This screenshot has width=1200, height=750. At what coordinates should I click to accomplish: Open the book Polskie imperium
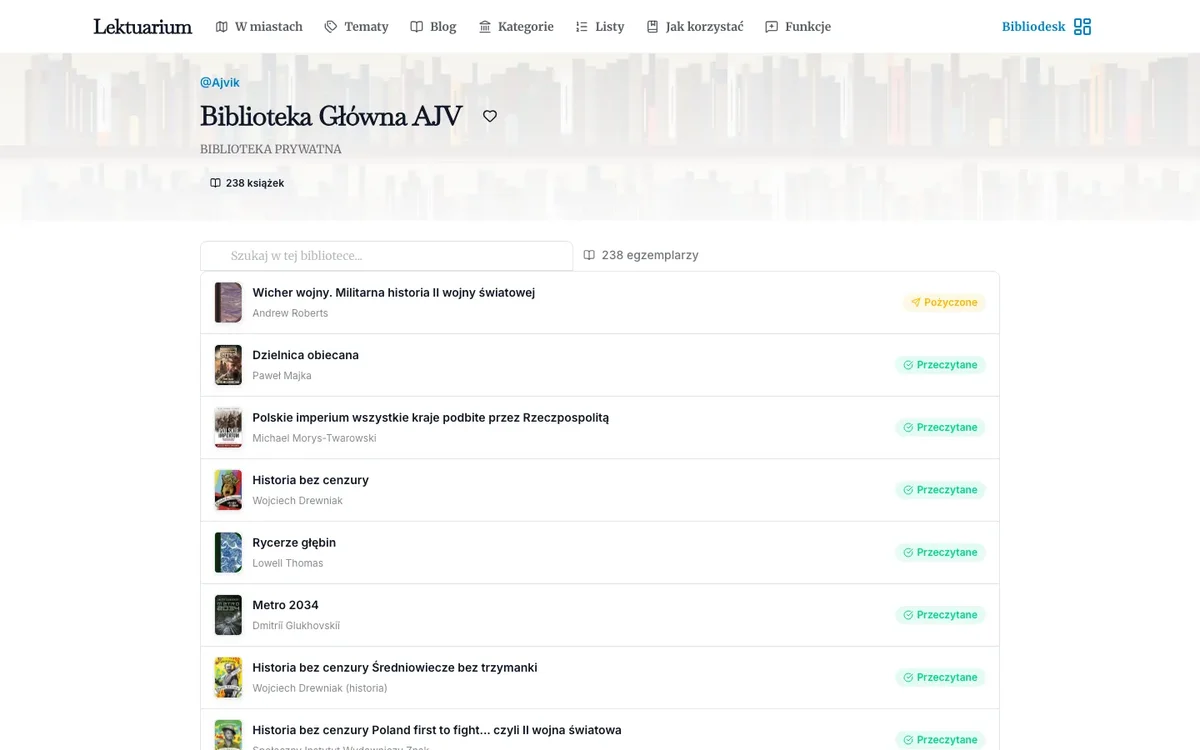click(x=430, y=418)
